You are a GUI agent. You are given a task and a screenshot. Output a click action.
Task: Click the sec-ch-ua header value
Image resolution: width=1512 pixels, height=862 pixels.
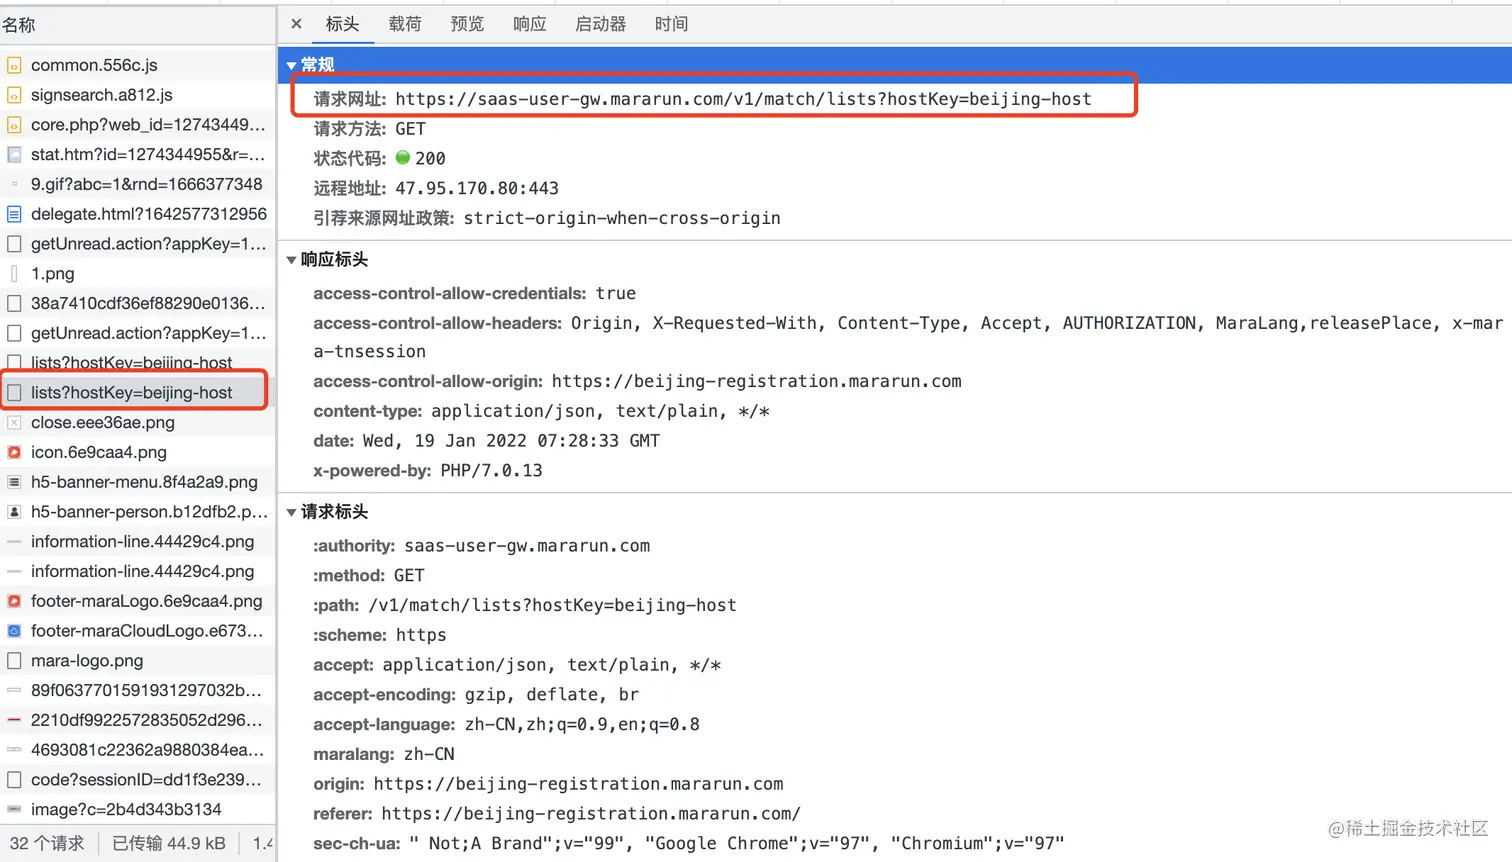[x=737, y=844]
